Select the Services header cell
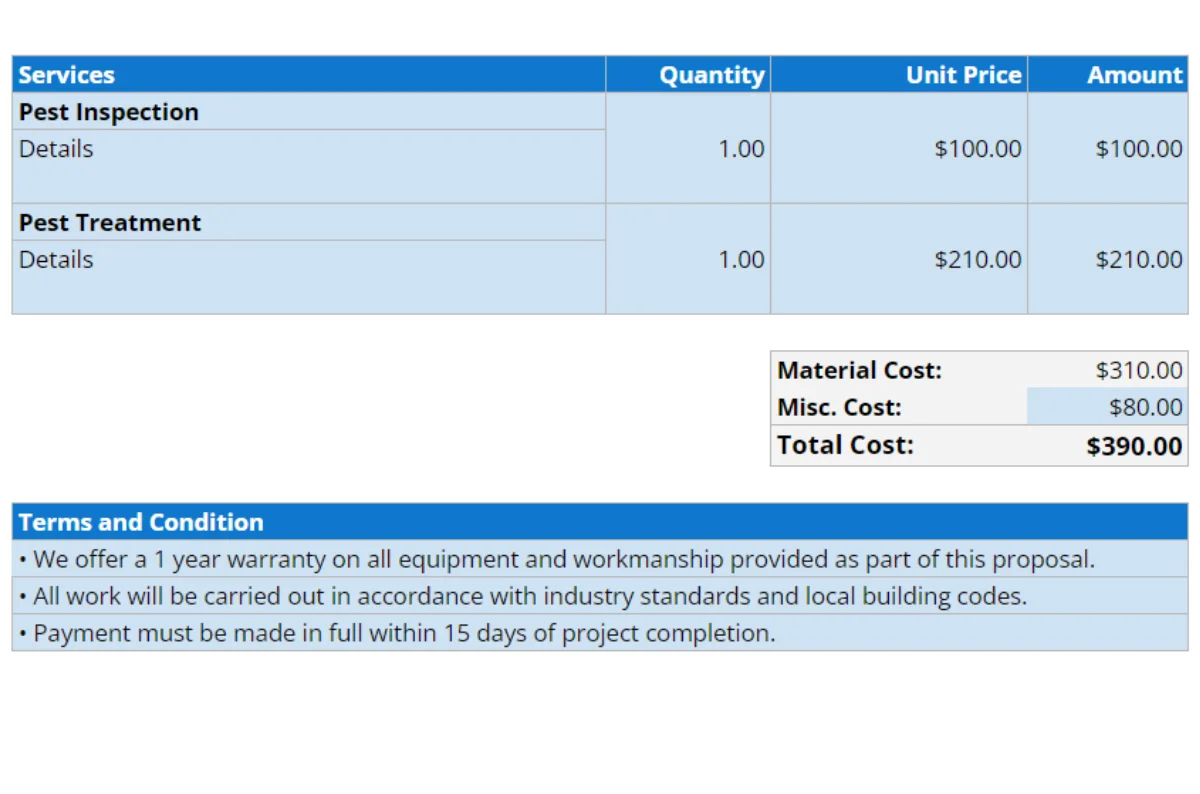The height and width of the screenshot is (794, 1200). point(66,74)
